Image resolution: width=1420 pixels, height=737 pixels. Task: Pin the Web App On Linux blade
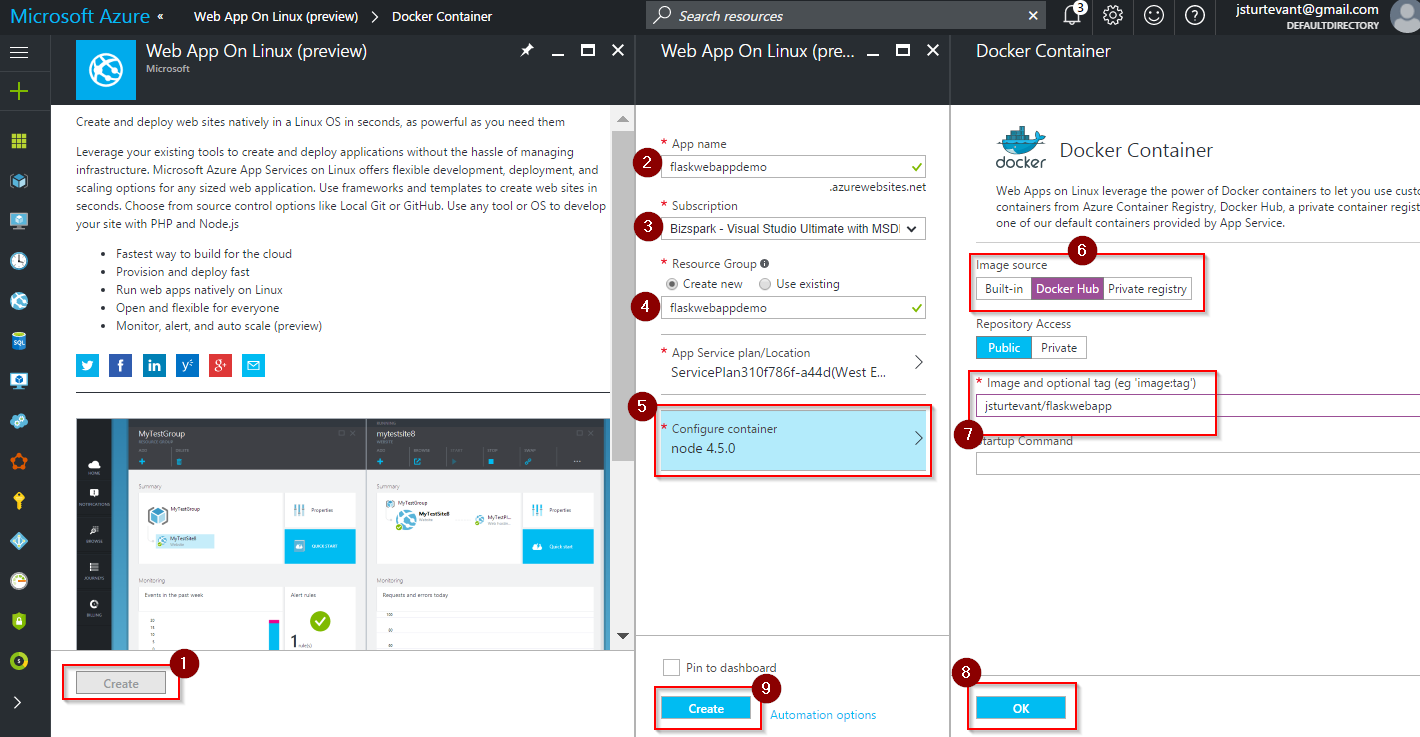527,50
